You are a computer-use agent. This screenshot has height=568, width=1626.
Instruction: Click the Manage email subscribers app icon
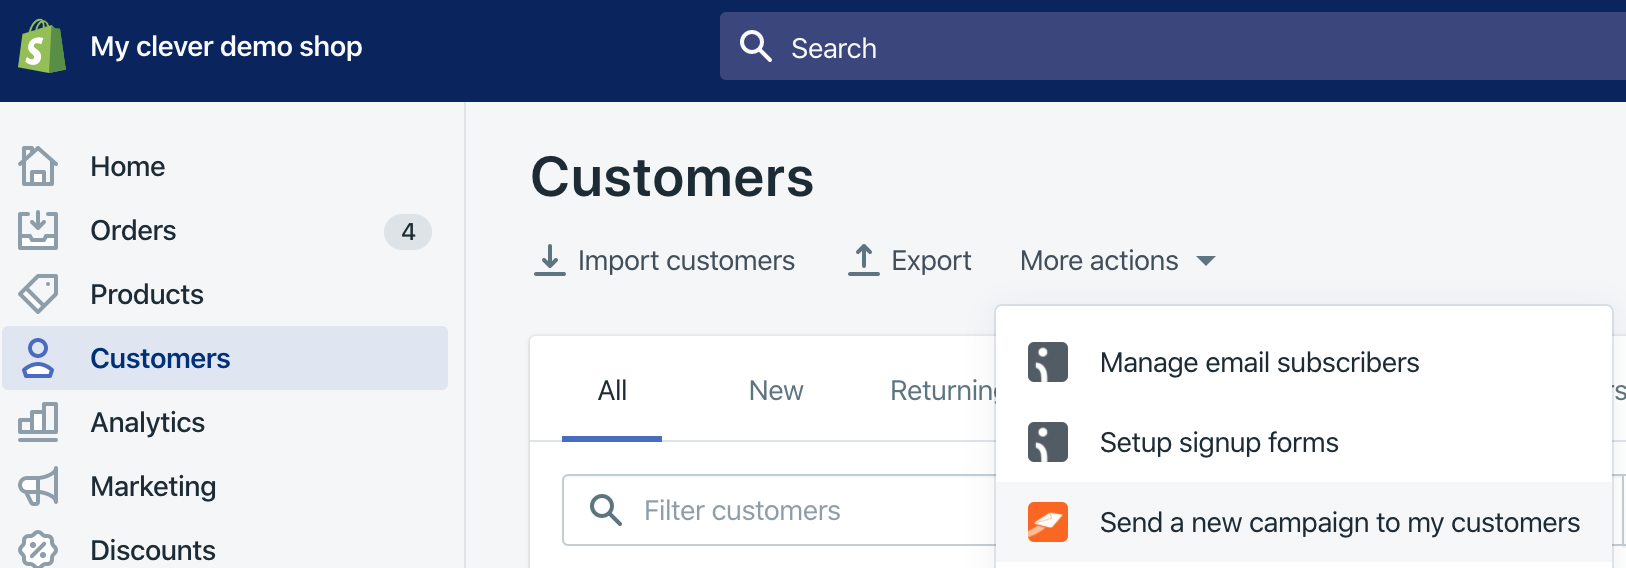tap(1048, 362)
